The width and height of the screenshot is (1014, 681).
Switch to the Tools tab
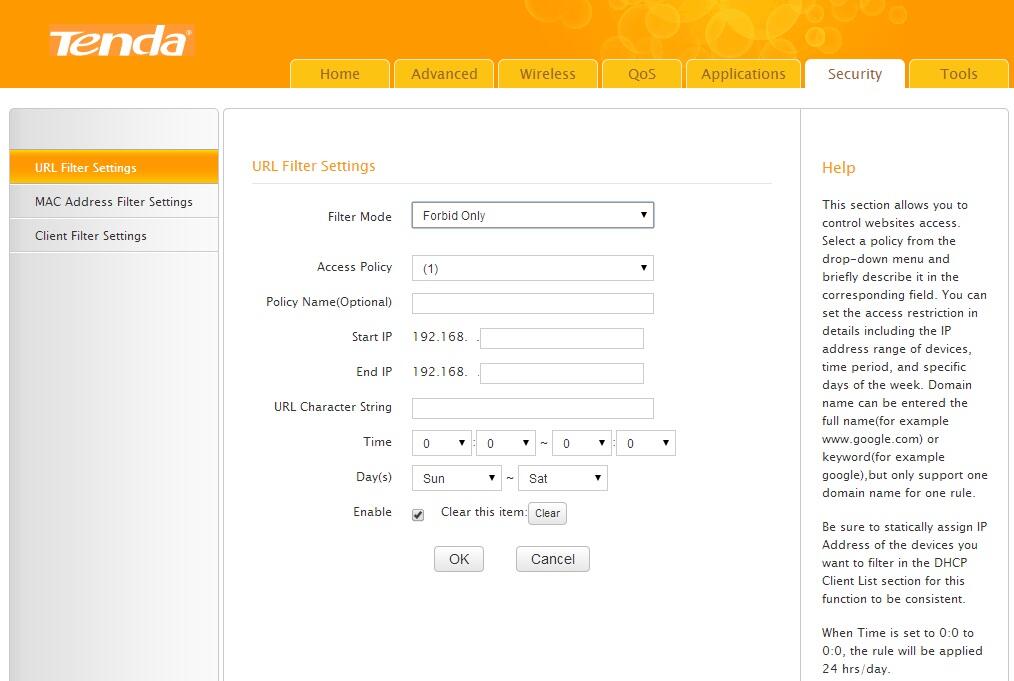tap(959, 74)
